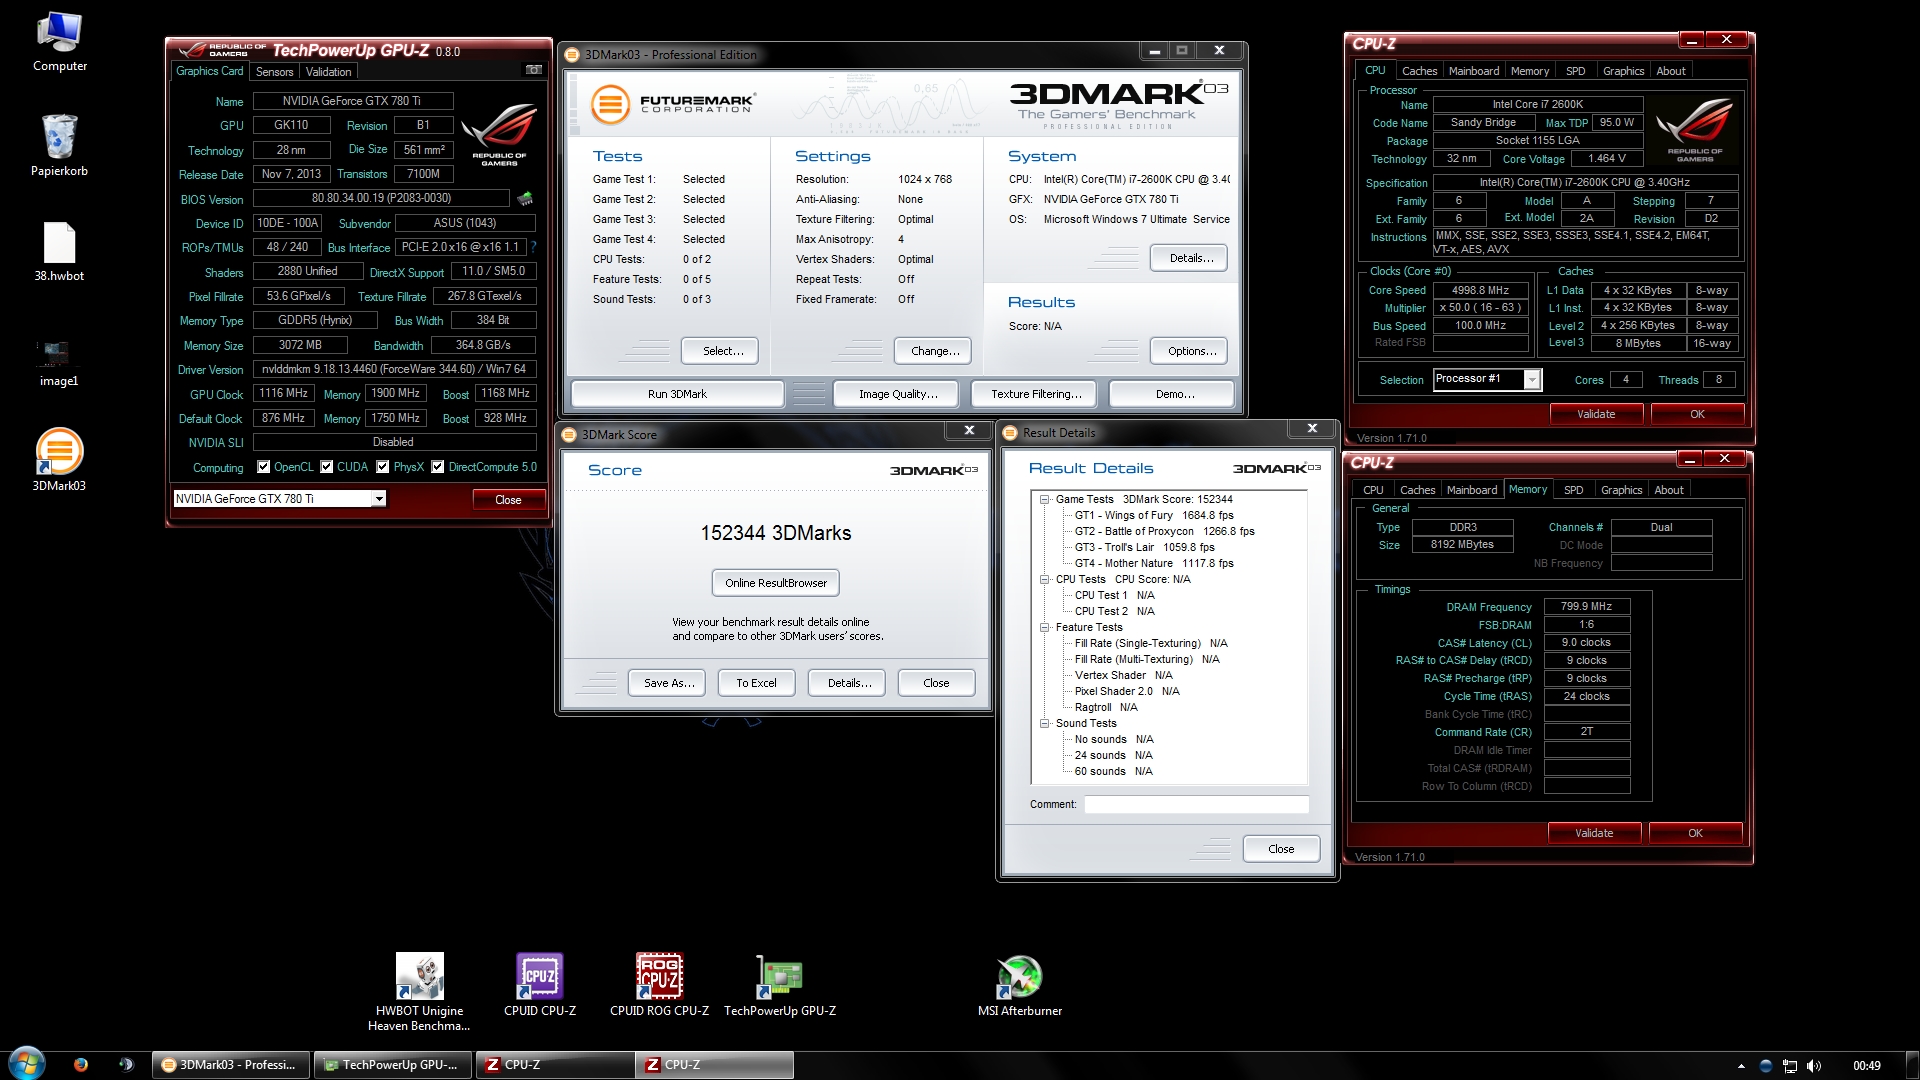Click the GPU-Z BIOS save chip icon
The height and width of the screenshot is (1080, 1920).
[525, 198]
